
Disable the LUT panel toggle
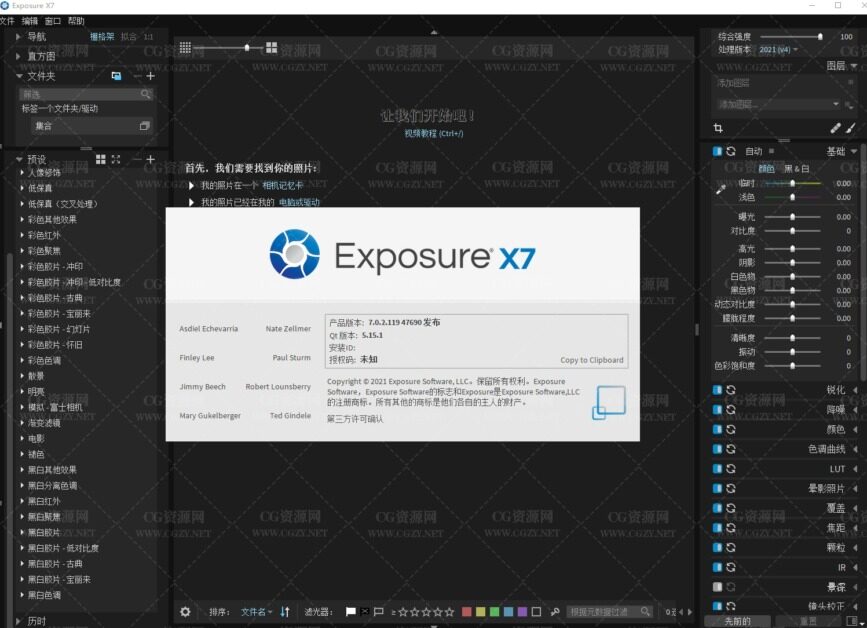(717, 469)
